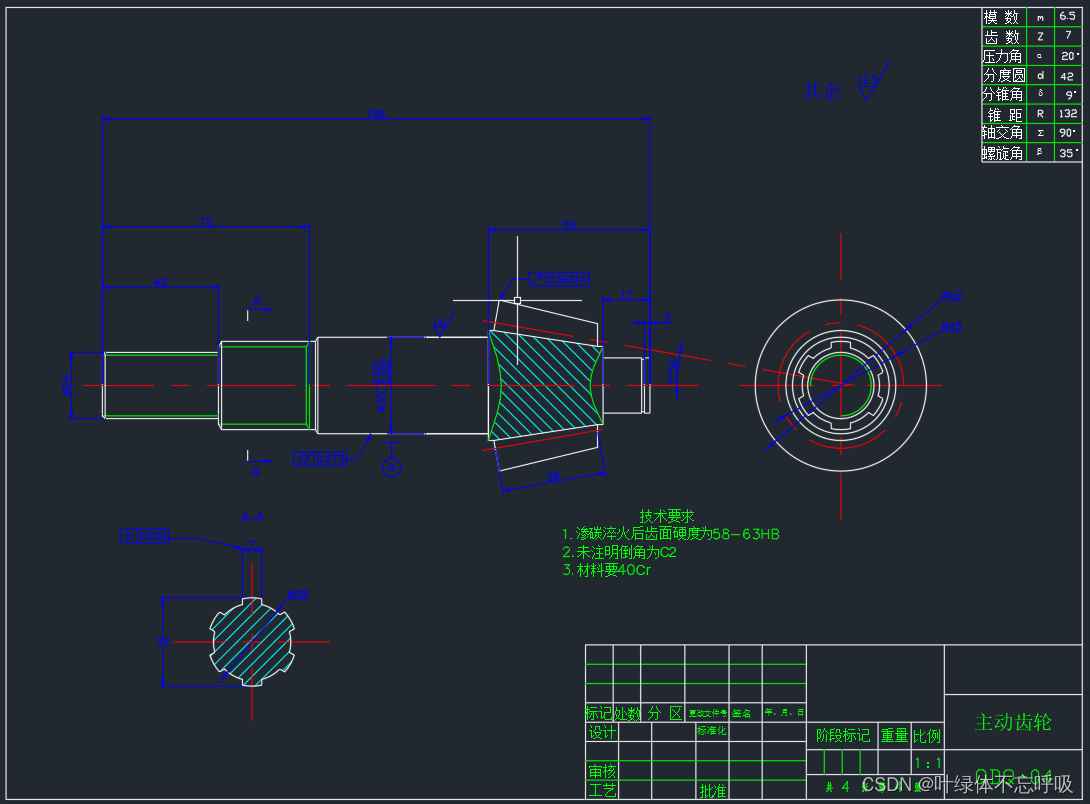The height and width of the screenshot is (804, 1090).
Task: Select the 20° pressure angle value
Action: [1068, 56]
